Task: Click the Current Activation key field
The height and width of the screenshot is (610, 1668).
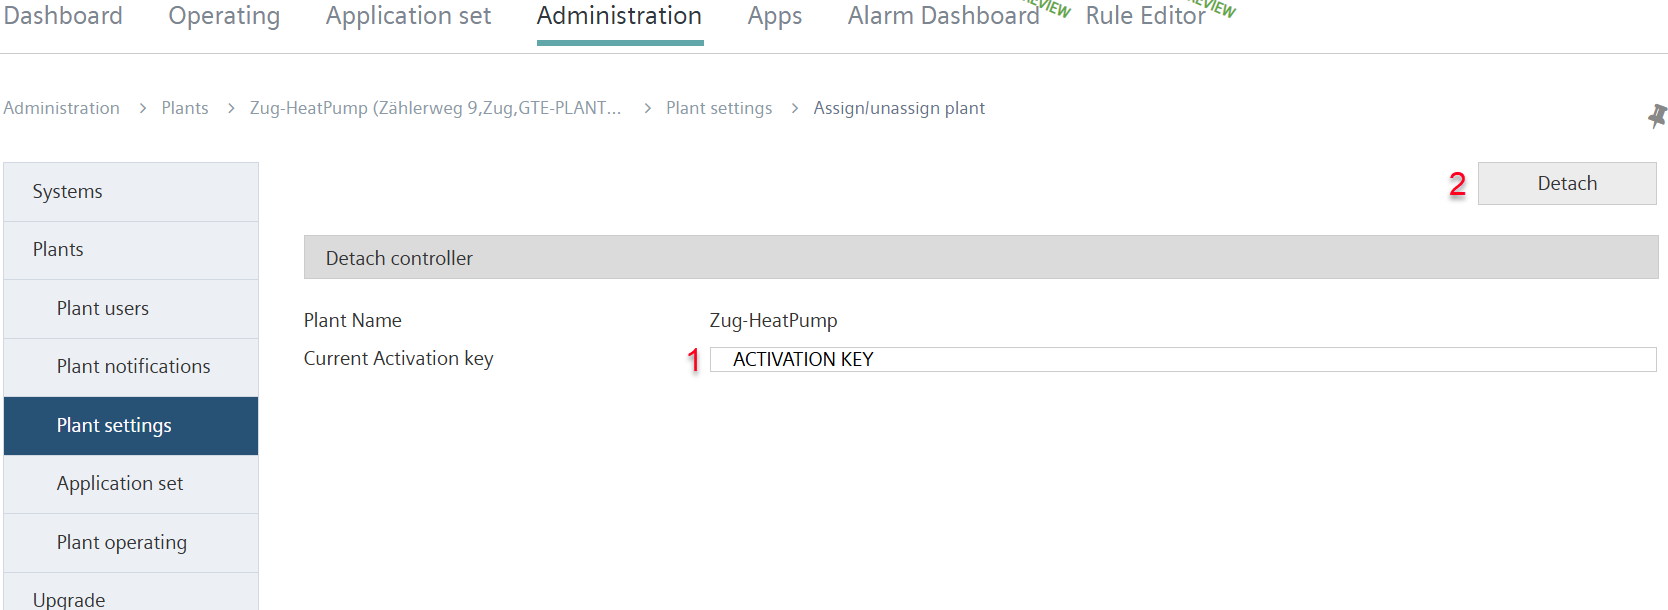Action: [1183, 359]
